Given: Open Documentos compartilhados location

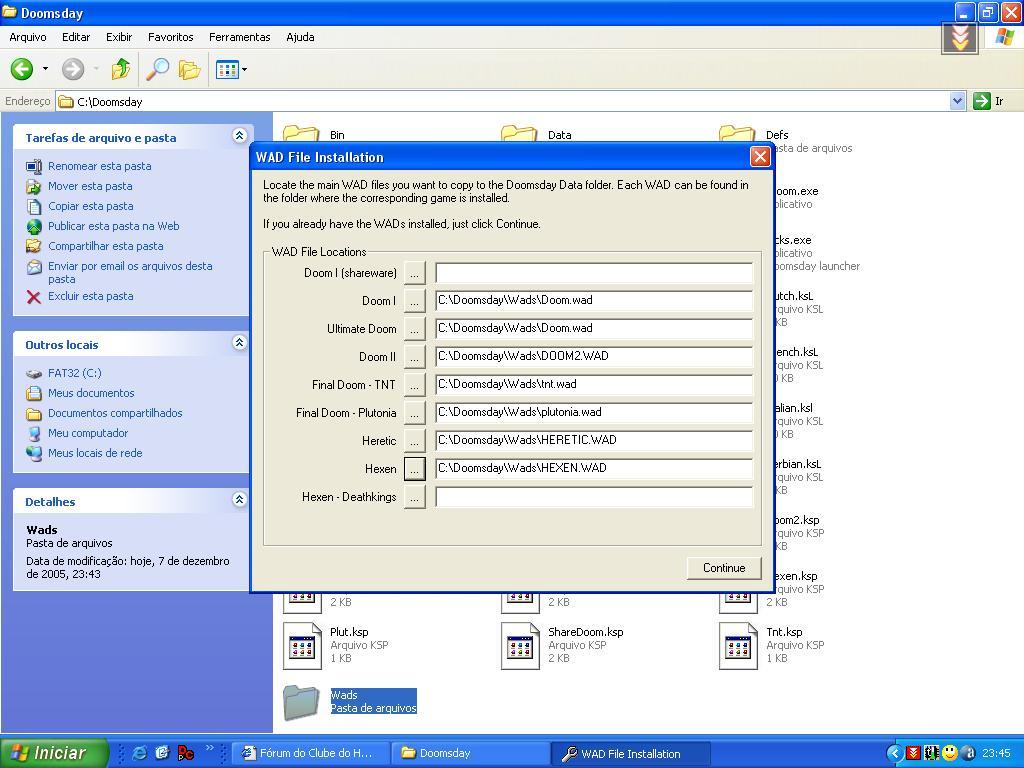Looking at the screenshot, I should tap(115, 413).
